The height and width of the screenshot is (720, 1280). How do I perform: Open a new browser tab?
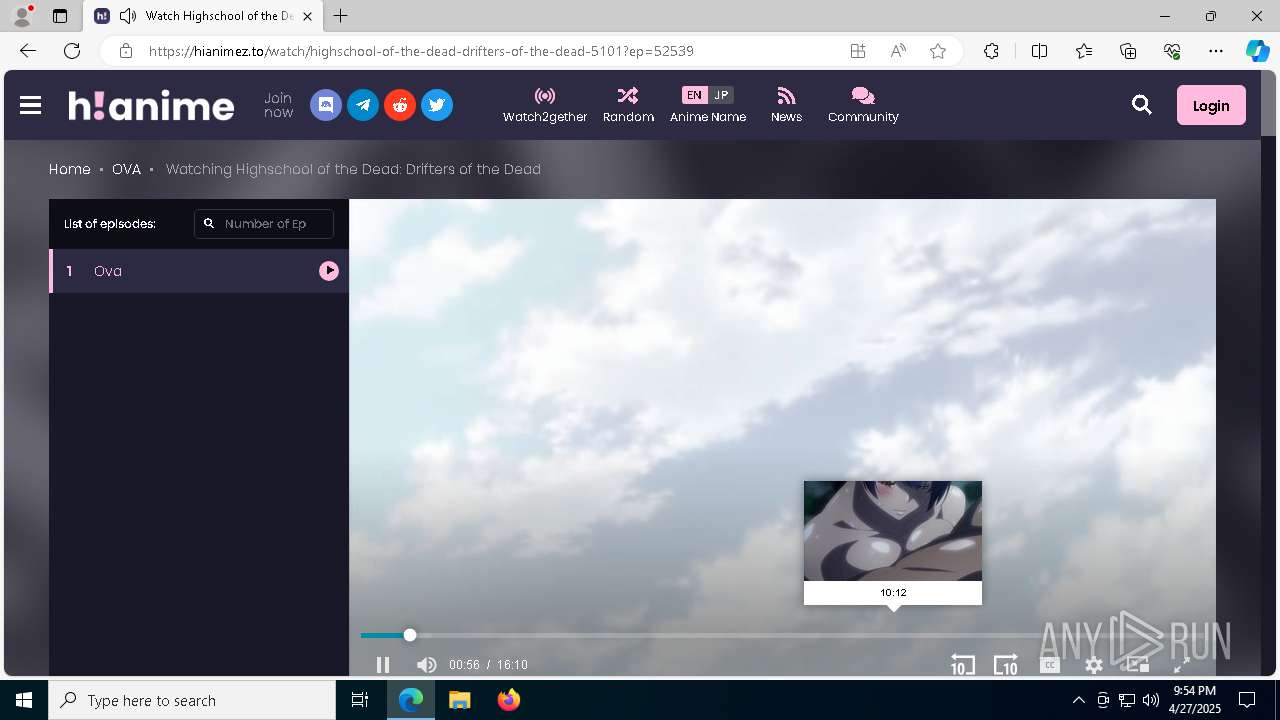pos(340,16)
